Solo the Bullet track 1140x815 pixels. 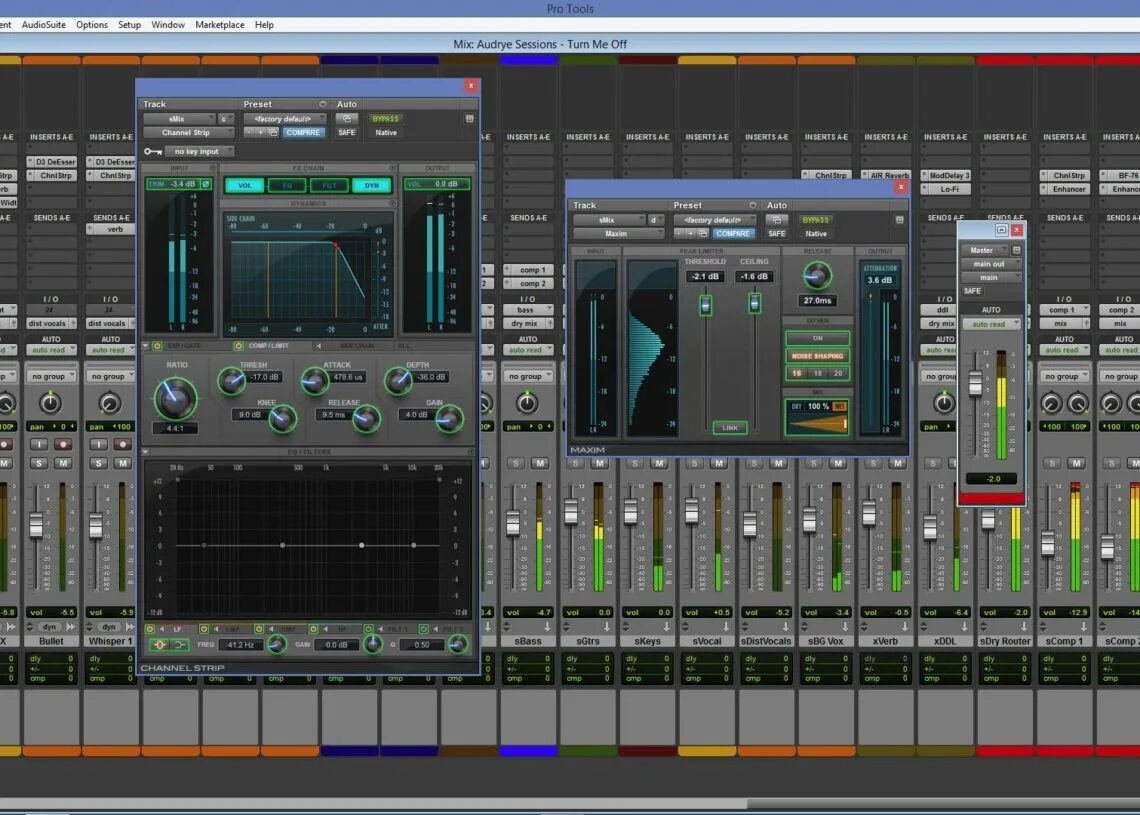point(39,463)
